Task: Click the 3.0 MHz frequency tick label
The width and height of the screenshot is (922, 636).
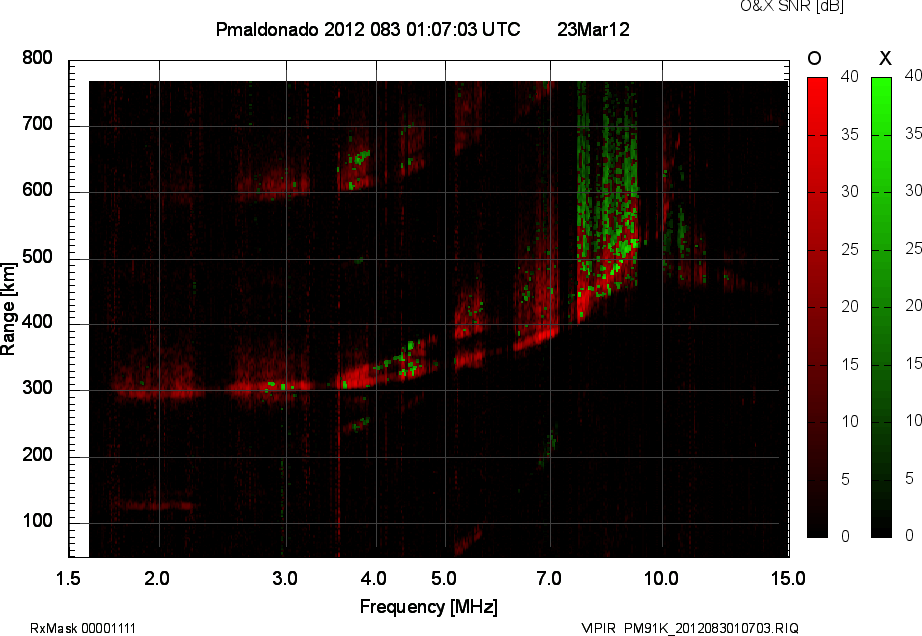Action: click(285, 578)
